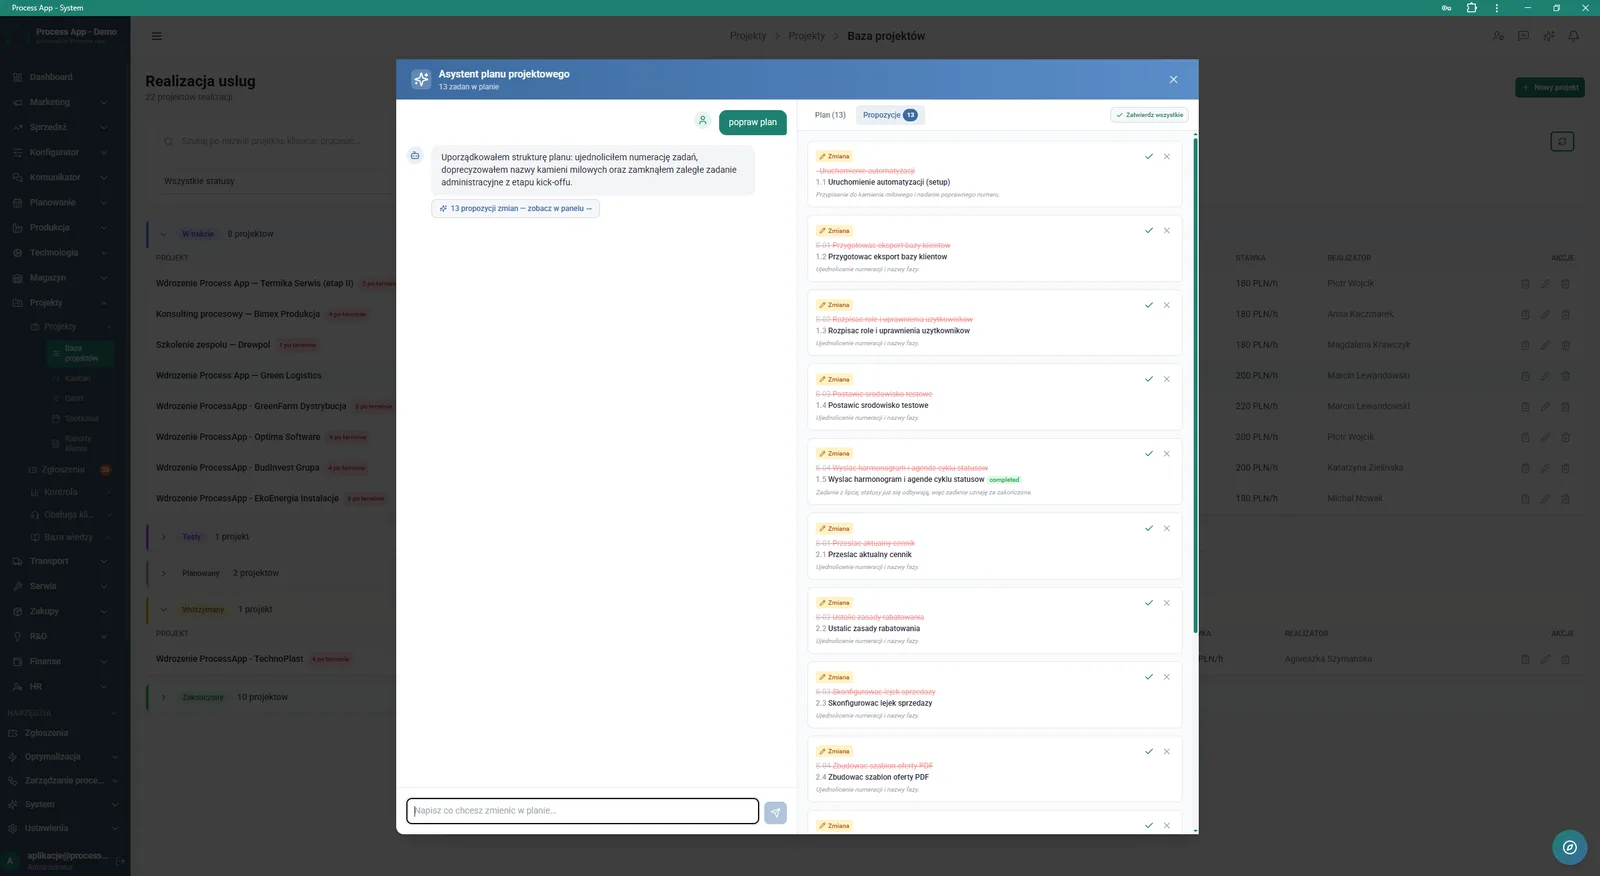Open the notifications bell icon

point(1573,36)
